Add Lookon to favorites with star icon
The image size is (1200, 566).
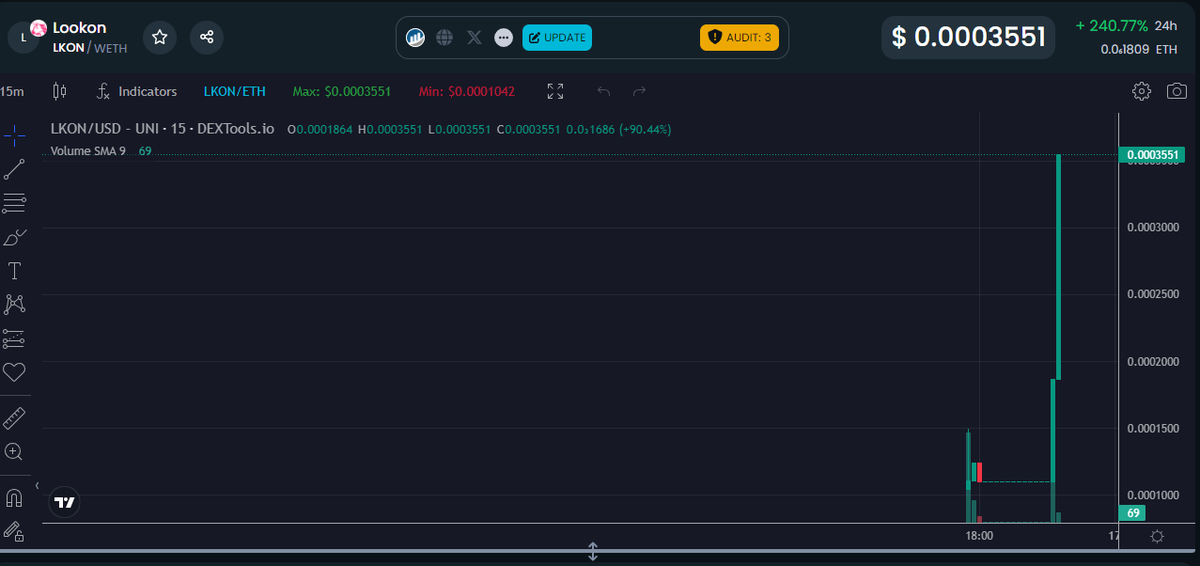coord(159,38)
